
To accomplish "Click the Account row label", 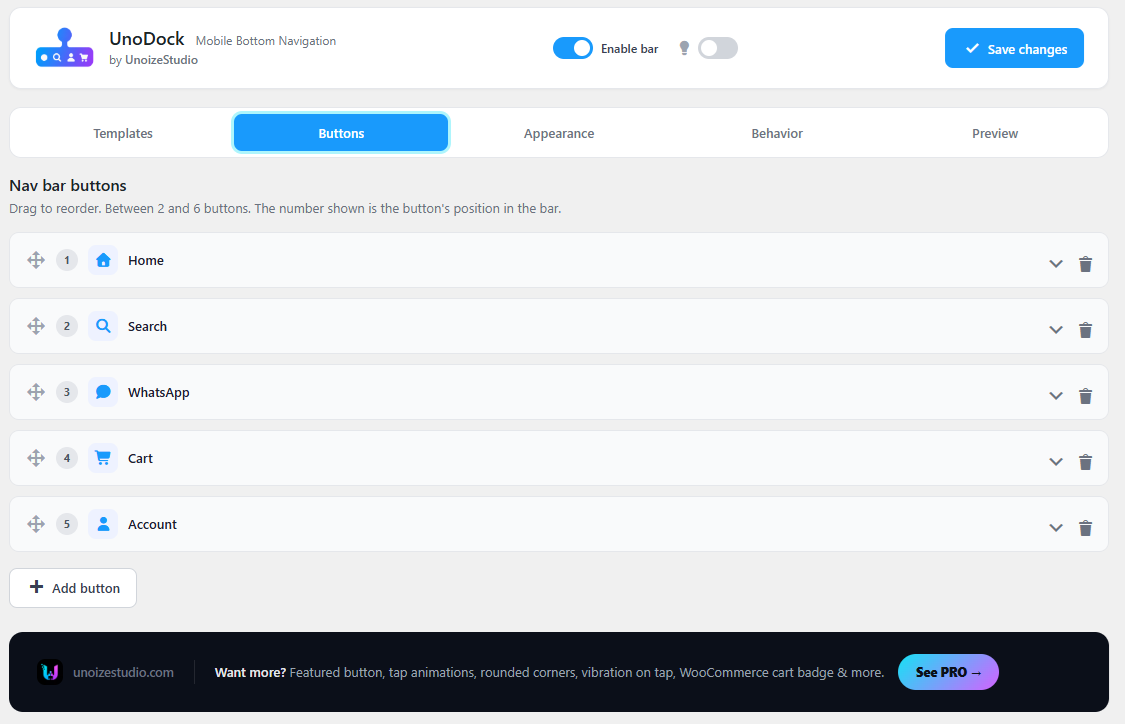I will (152, 524).
